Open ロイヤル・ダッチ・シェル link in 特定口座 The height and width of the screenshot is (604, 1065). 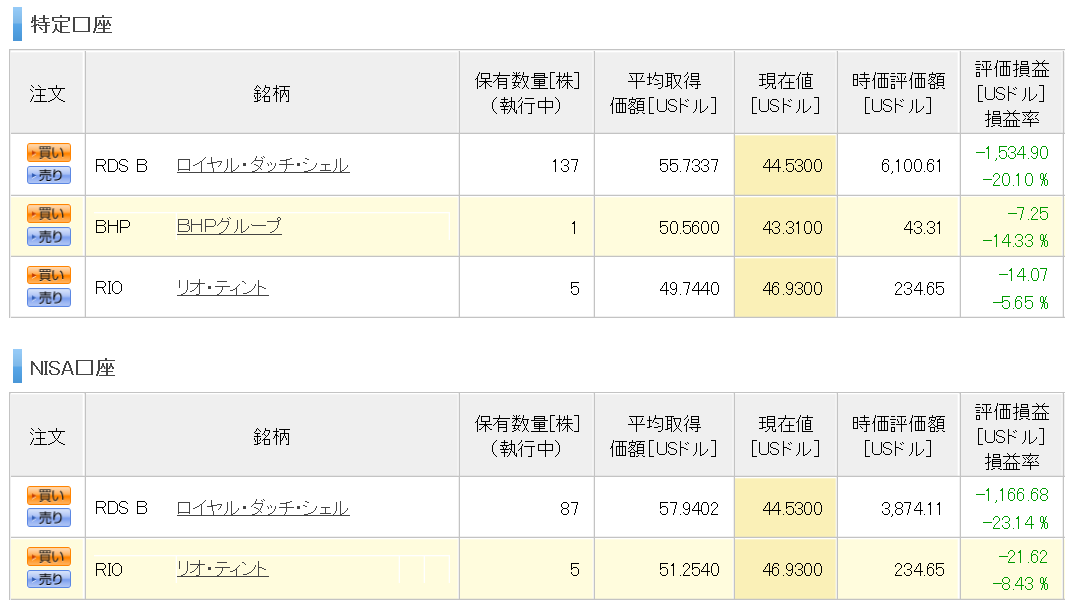click(263, 165)
